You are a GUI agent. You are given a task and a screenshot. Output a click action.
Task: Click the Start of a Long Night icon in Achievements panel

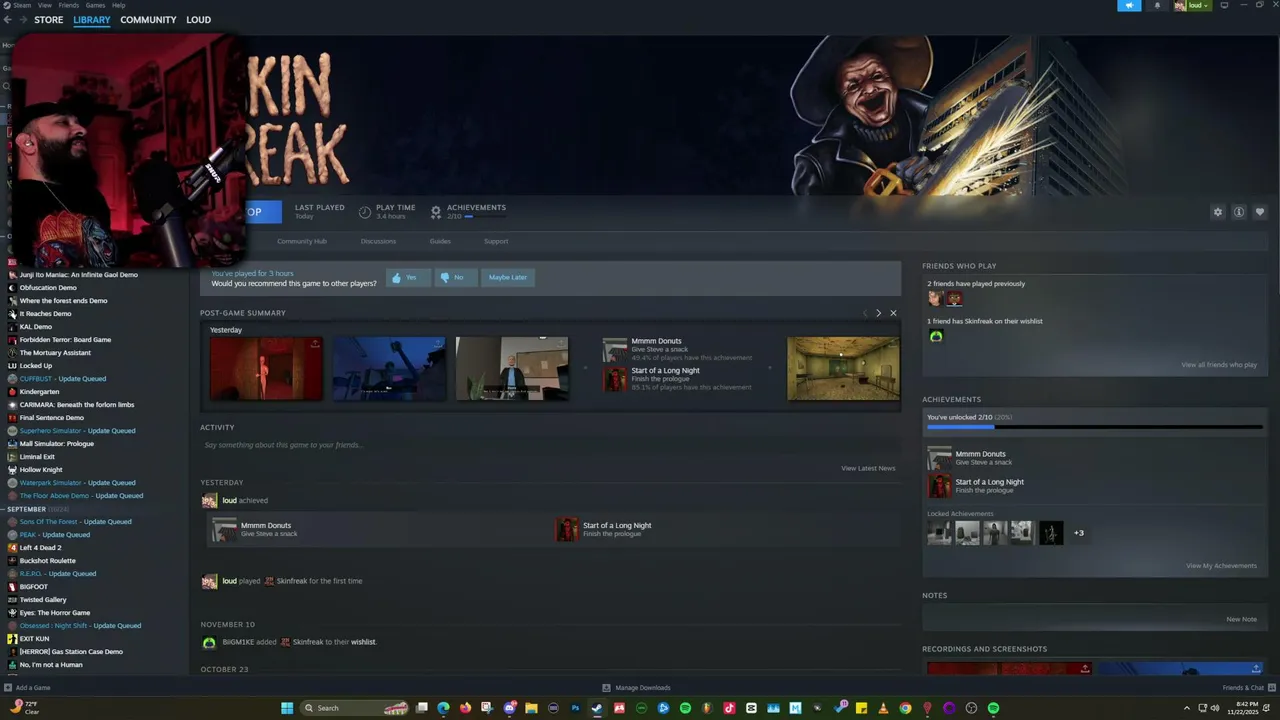[x=939, y=486]
